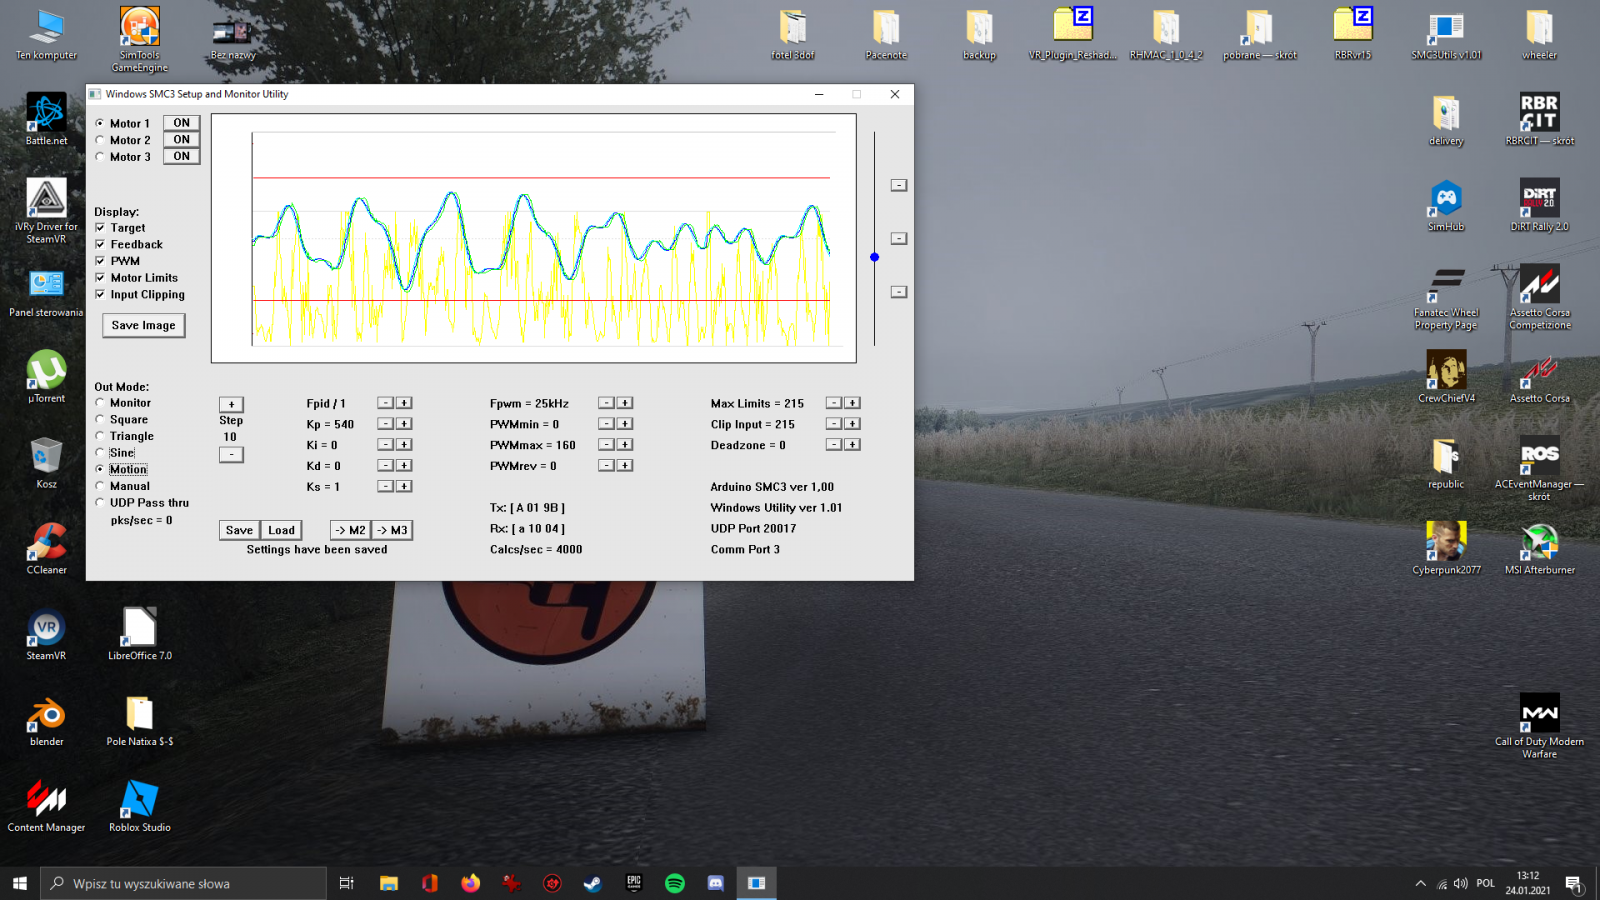The image size is (1600, 900).
Task: Open Discord from the taskbar
Action: (x=715, y=883)
